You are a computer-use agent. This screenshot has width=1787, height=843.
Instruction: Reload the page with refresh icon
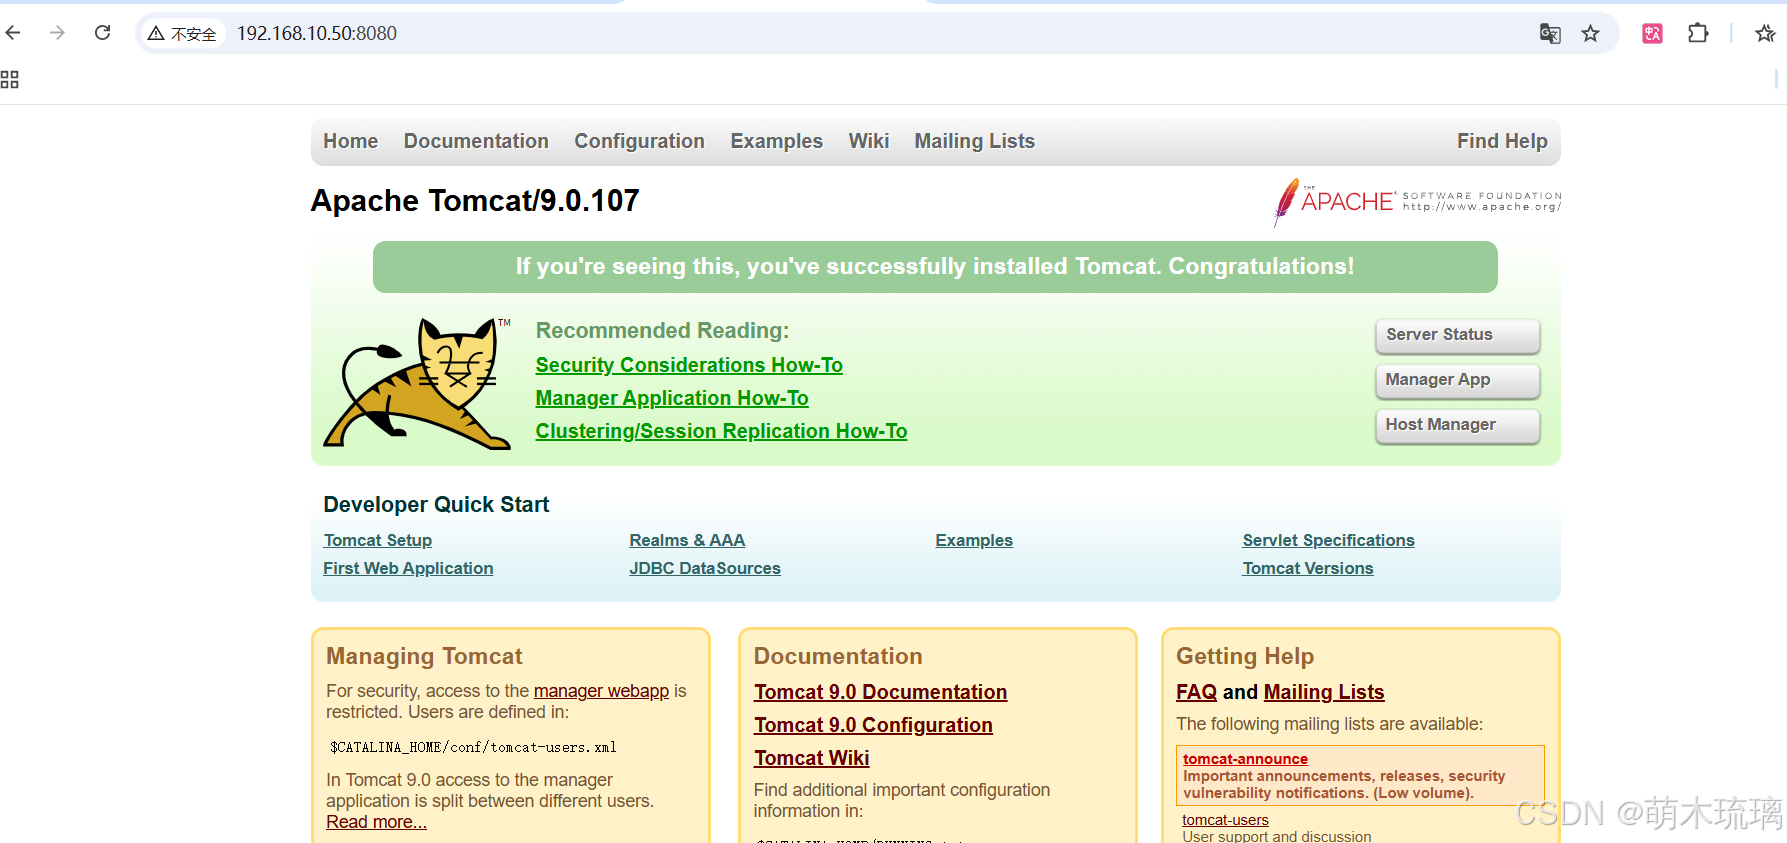(102, 33)
